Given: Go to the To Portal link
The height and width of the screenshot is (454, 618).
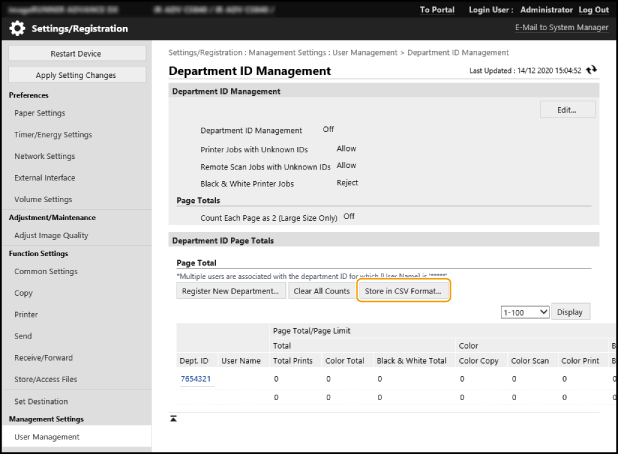Looking at the screenshot, I should (x=438, y=9).
